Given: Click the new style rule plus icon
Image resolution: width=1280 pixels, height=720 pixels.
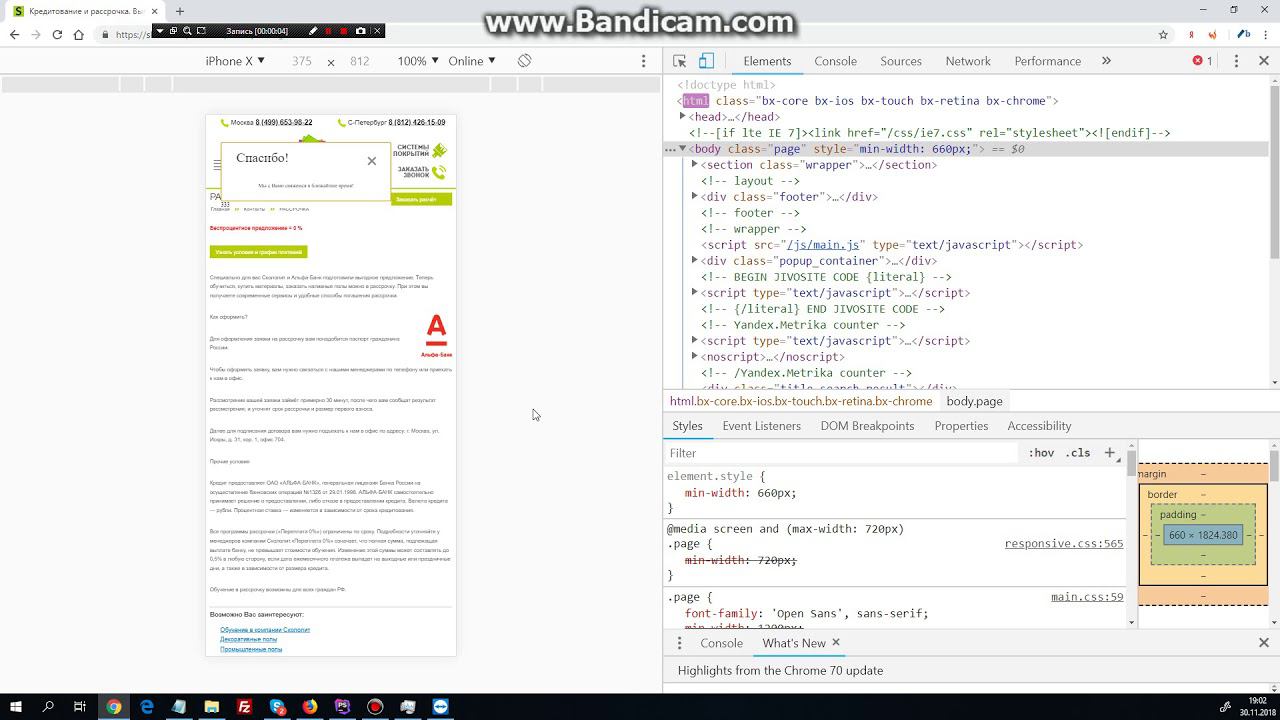Looking at the screenshot, I should [1109, 453].
